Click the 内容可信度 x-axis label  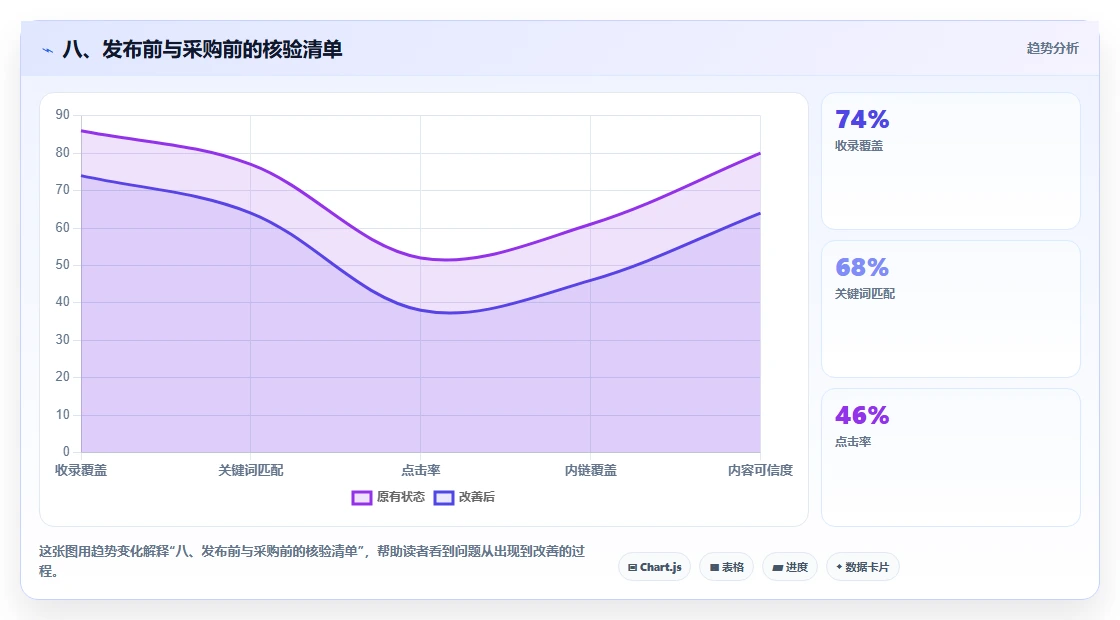[x=760, y=470]
